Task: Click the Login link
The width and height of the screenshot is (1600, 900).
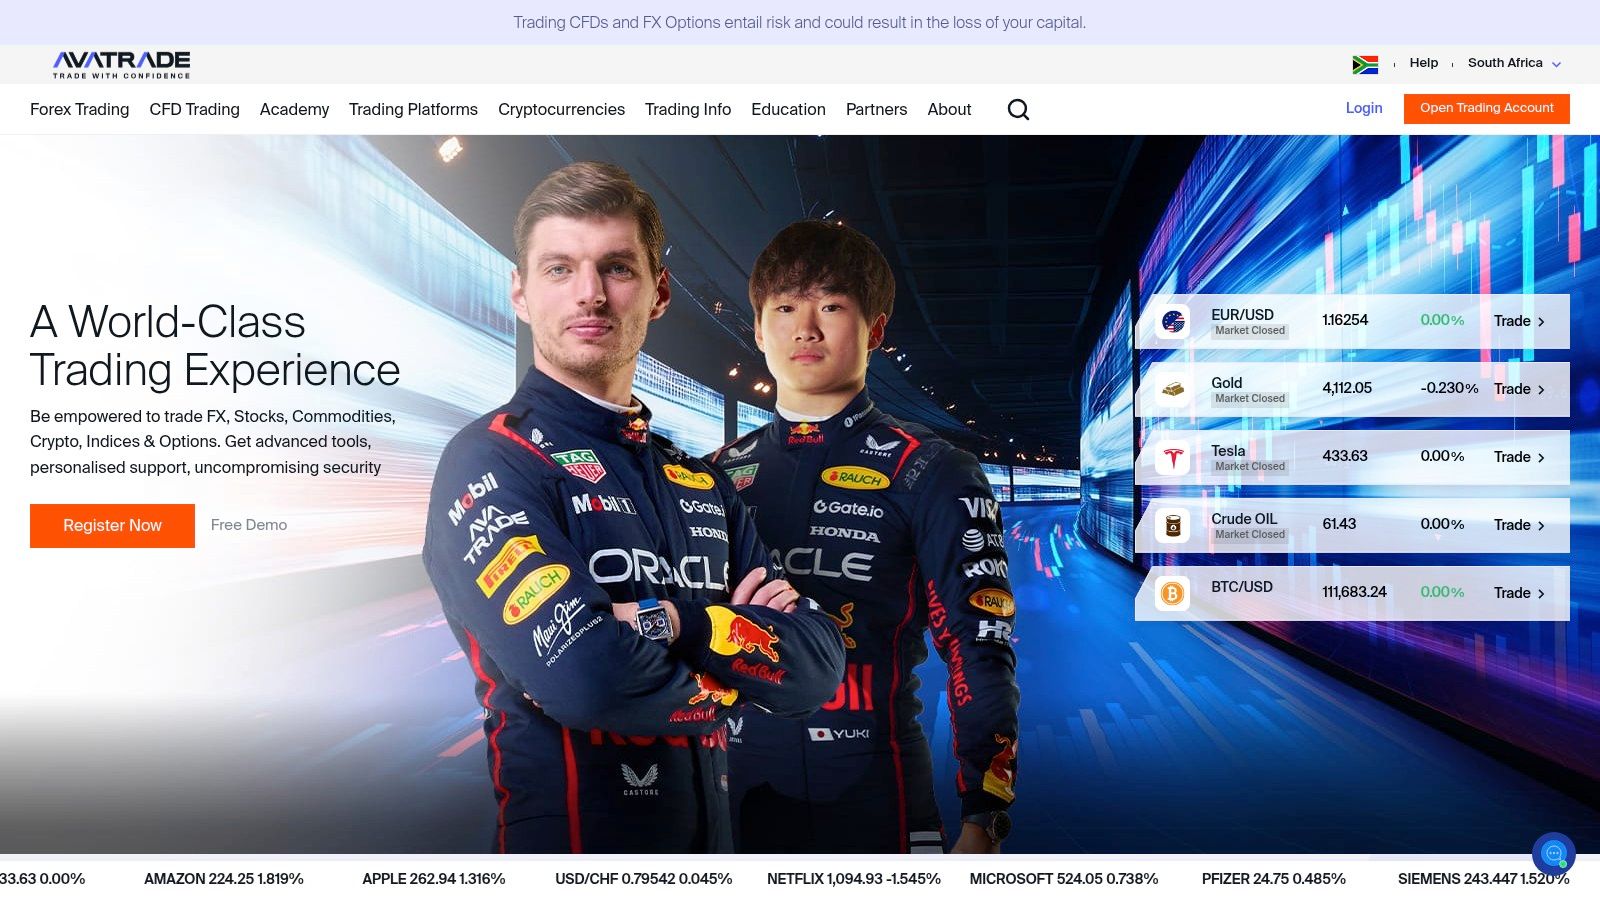Action: pyautogui.click(x=1364, y=108)
